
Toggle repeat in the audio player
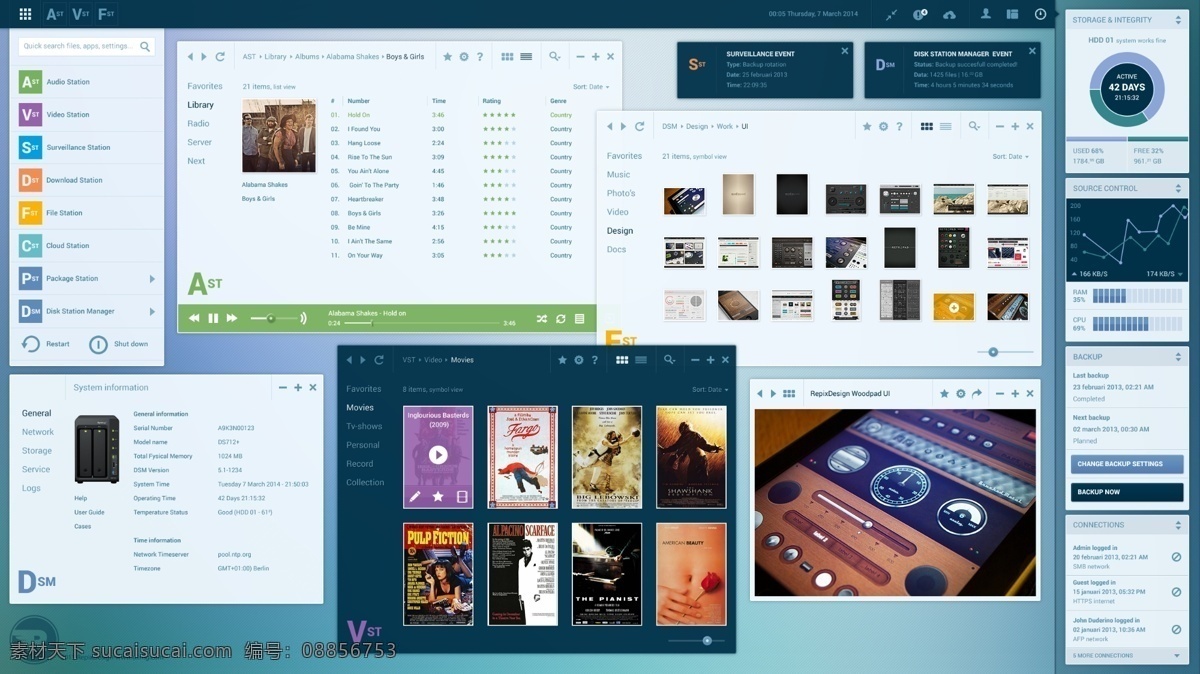560,318
